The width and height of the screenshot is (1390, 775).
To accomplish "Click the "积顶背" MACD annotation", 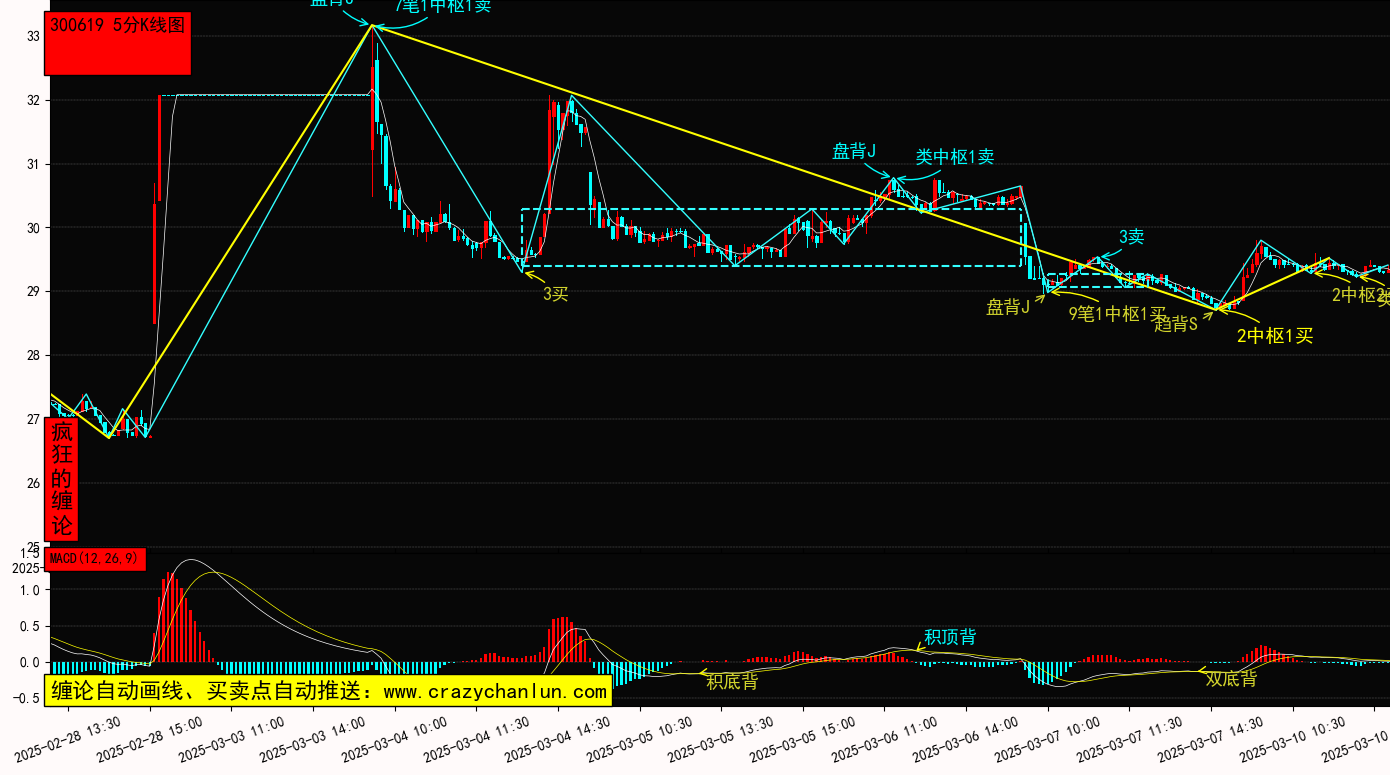I will [x=950, y=637].
